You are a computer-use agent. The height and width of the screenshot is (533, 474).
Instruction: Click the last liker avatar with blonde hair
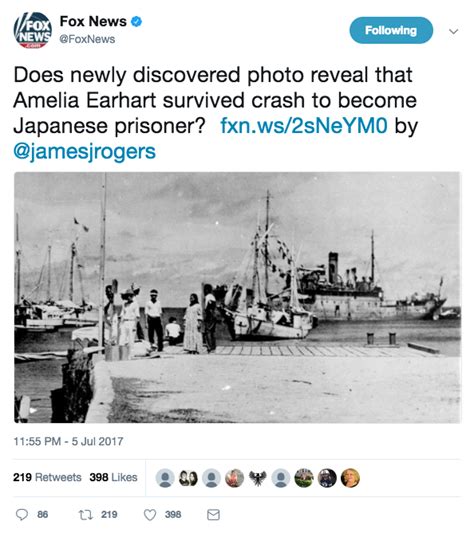click(x=350, y=478)
